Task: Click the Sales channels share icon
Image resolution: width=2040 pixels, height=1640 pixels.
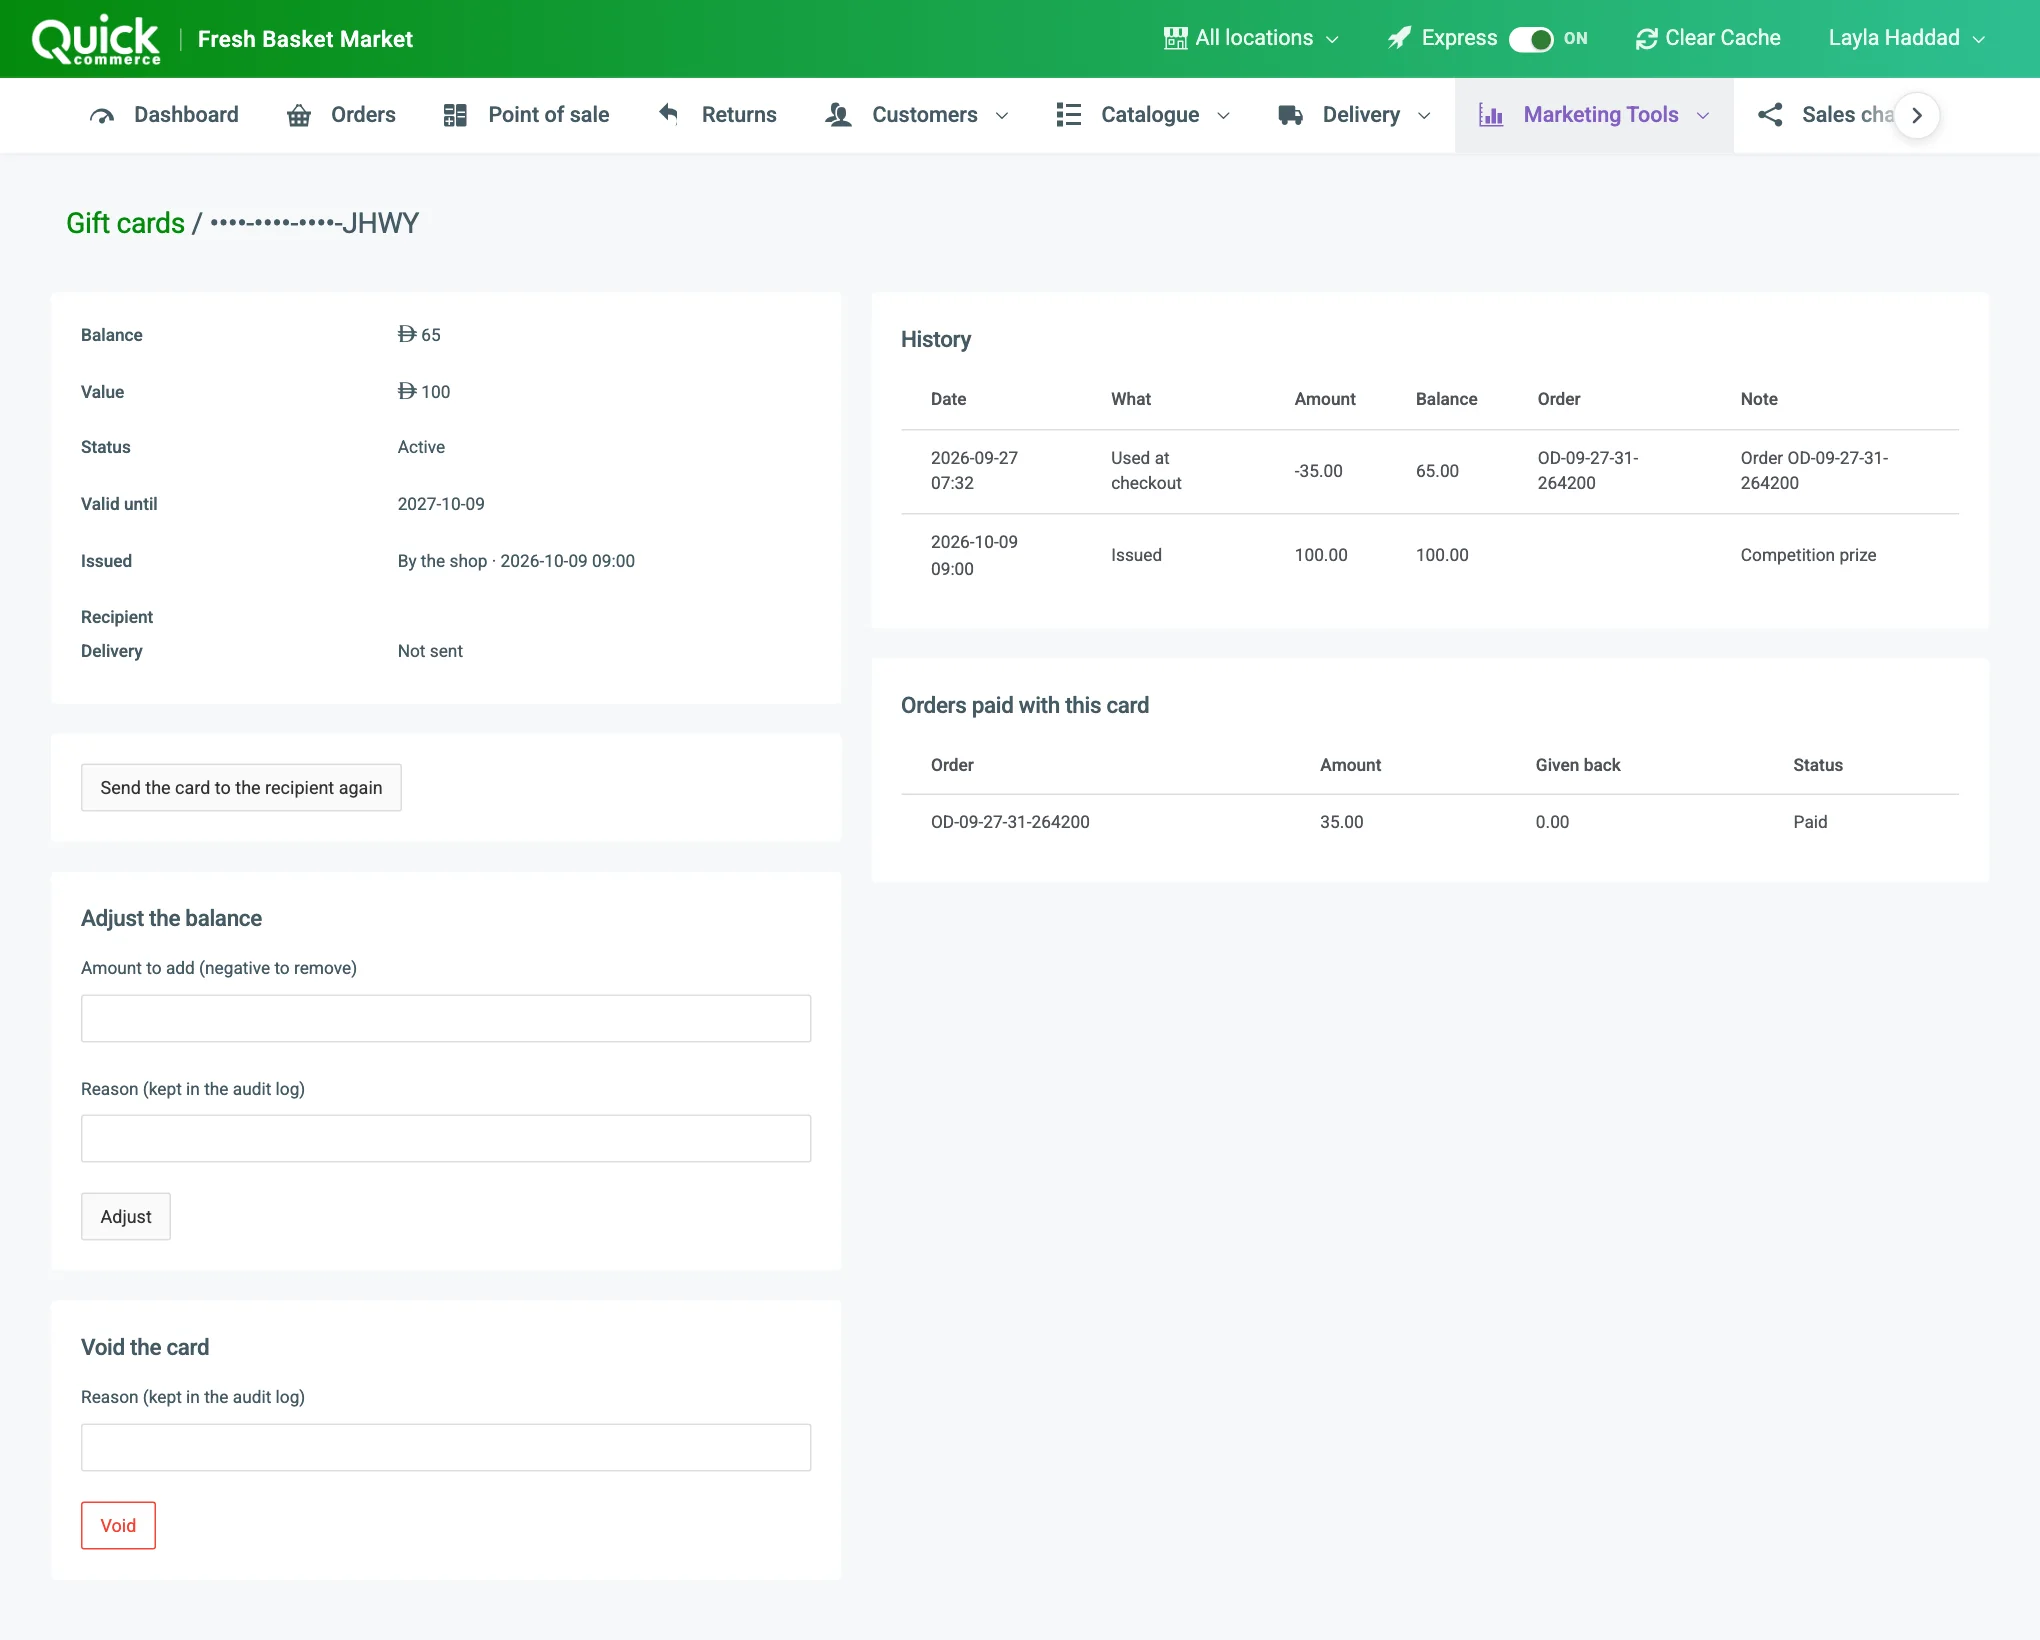Action: click(1770, 115)
